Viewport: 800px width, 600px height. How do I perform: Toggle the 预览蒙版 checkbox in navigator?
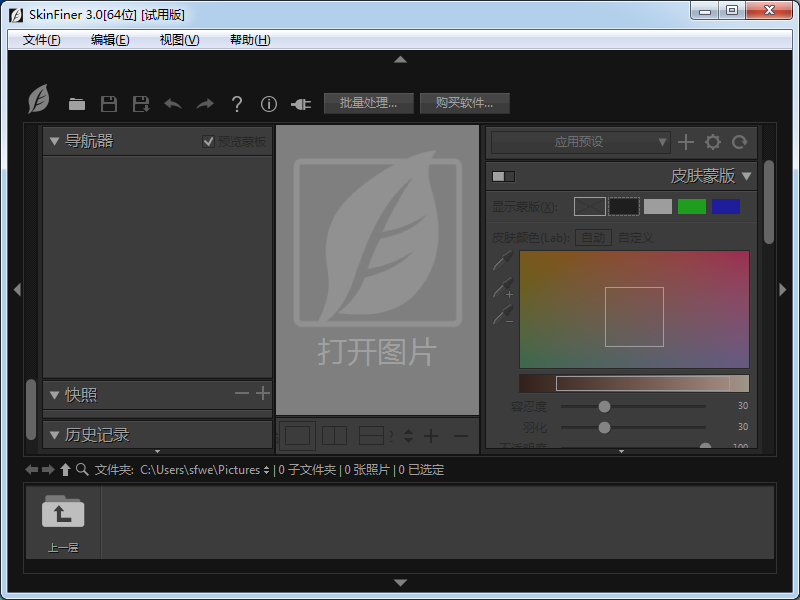point(208,142)
